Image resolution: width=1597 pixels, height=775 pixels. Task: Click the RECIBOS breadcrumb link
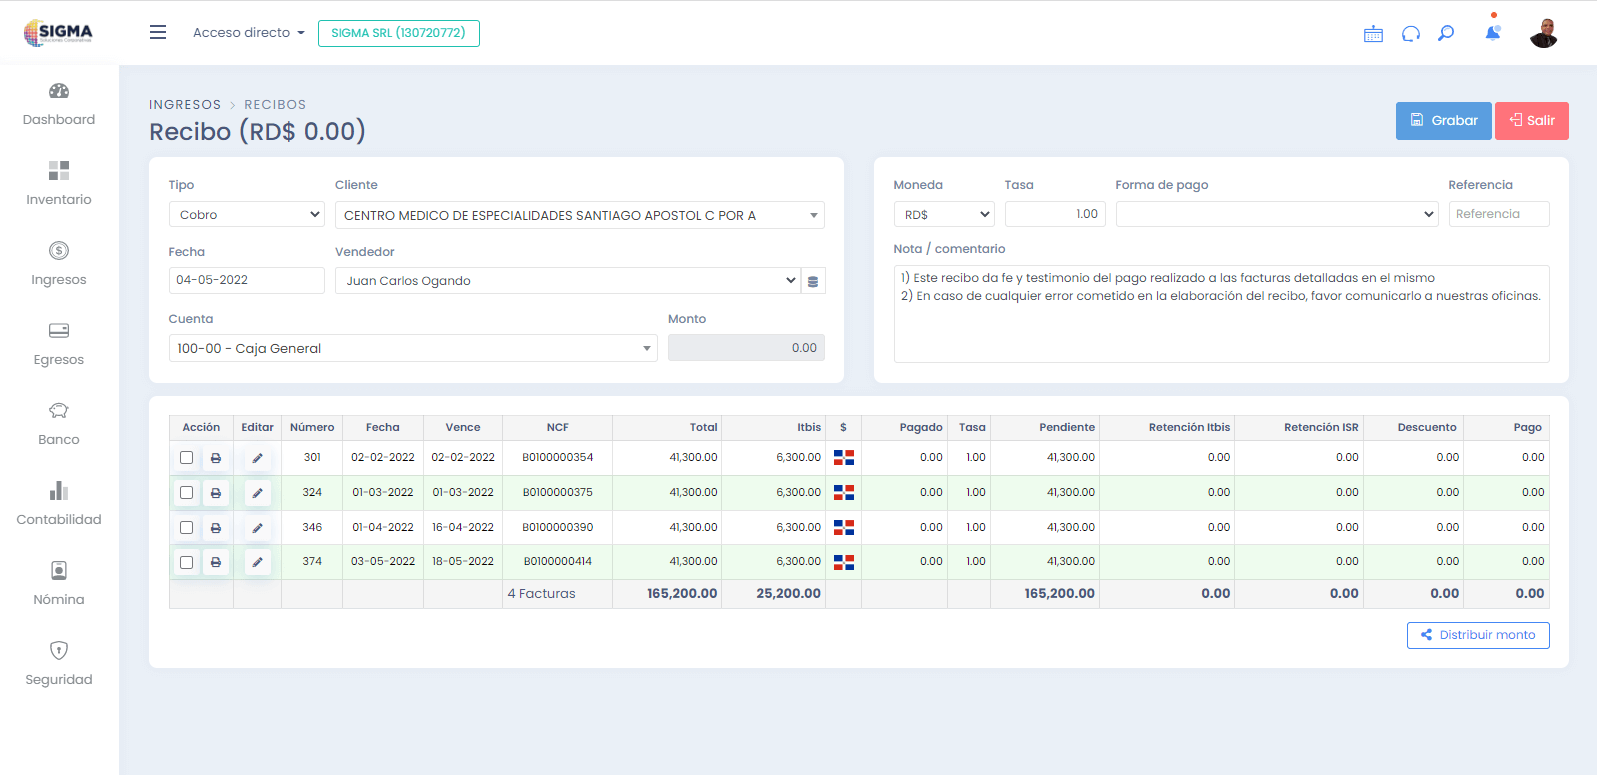[275, 104]
